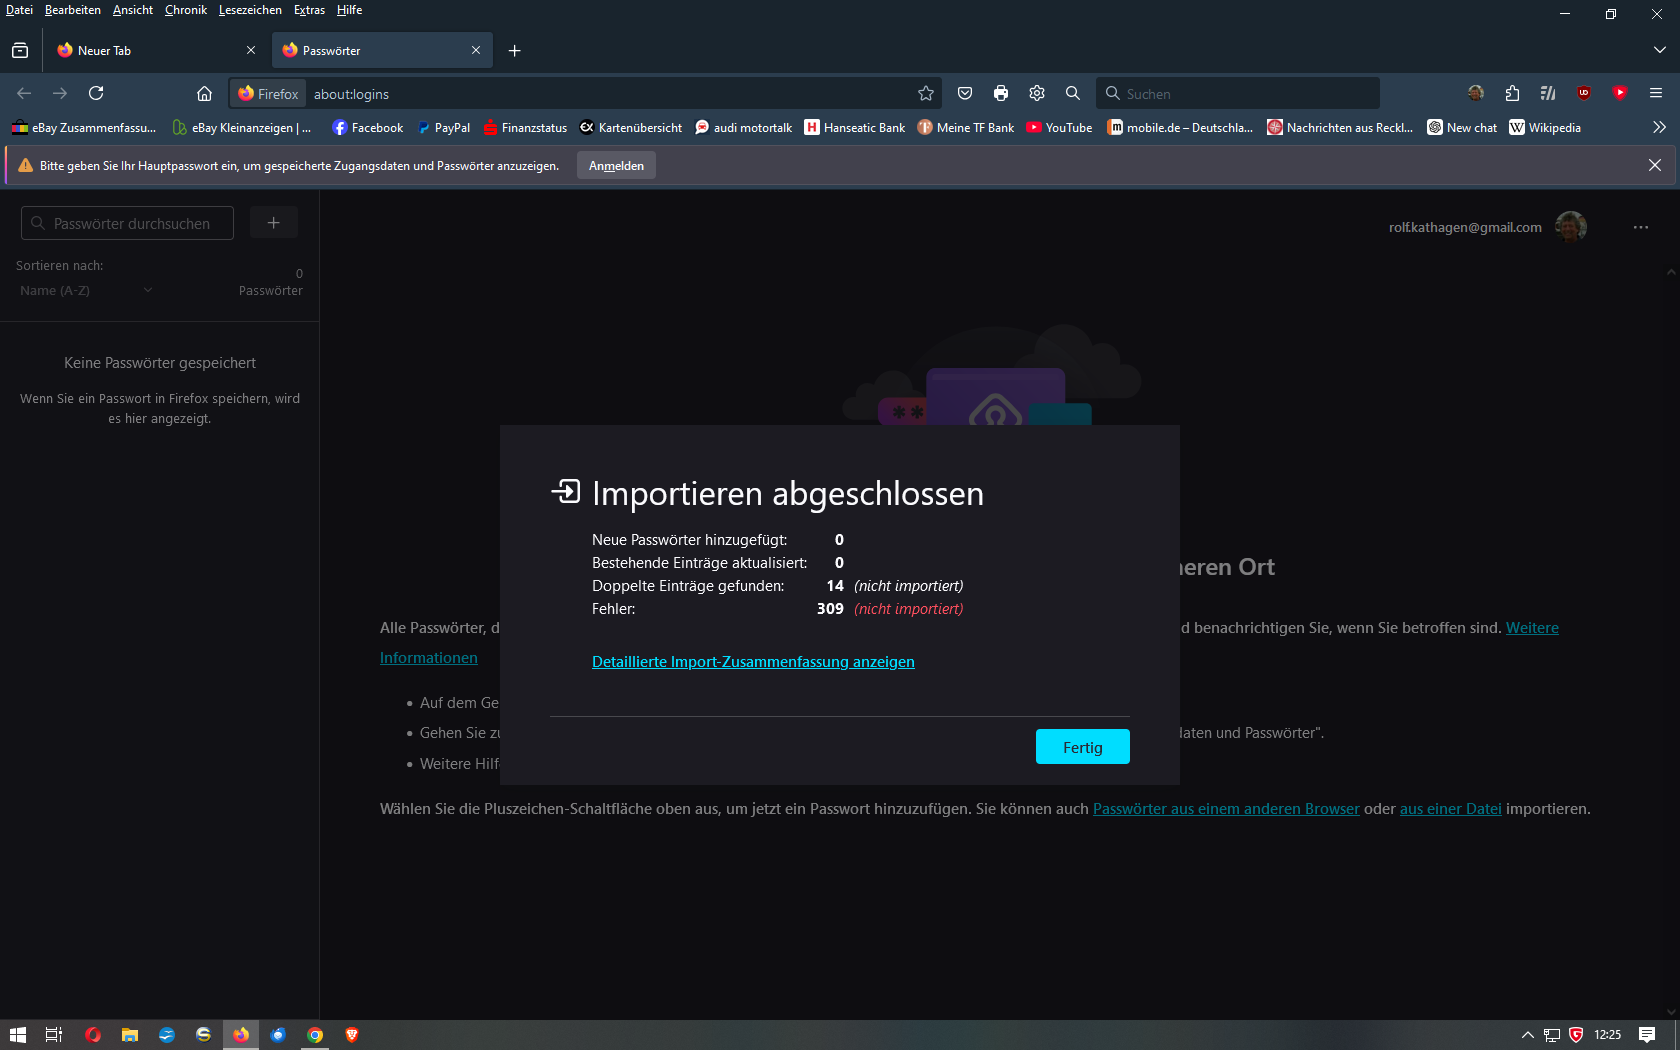The width and height of the screenshot is (1680, 1050).
Task: Close the Neuer Tab tab
Action: point(251,50)
